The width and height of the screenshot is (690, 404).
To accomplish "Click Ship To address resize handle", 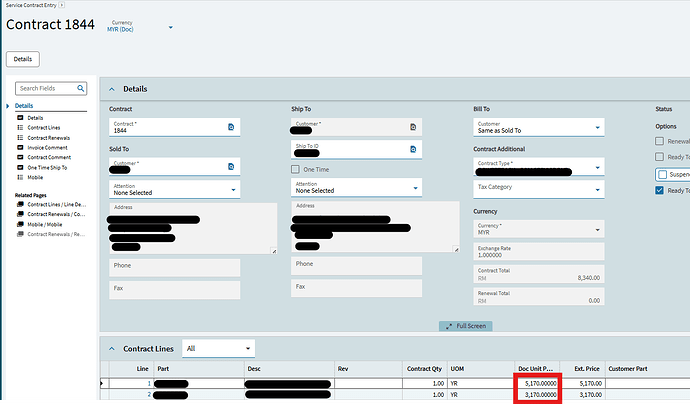I will point(456,250).
